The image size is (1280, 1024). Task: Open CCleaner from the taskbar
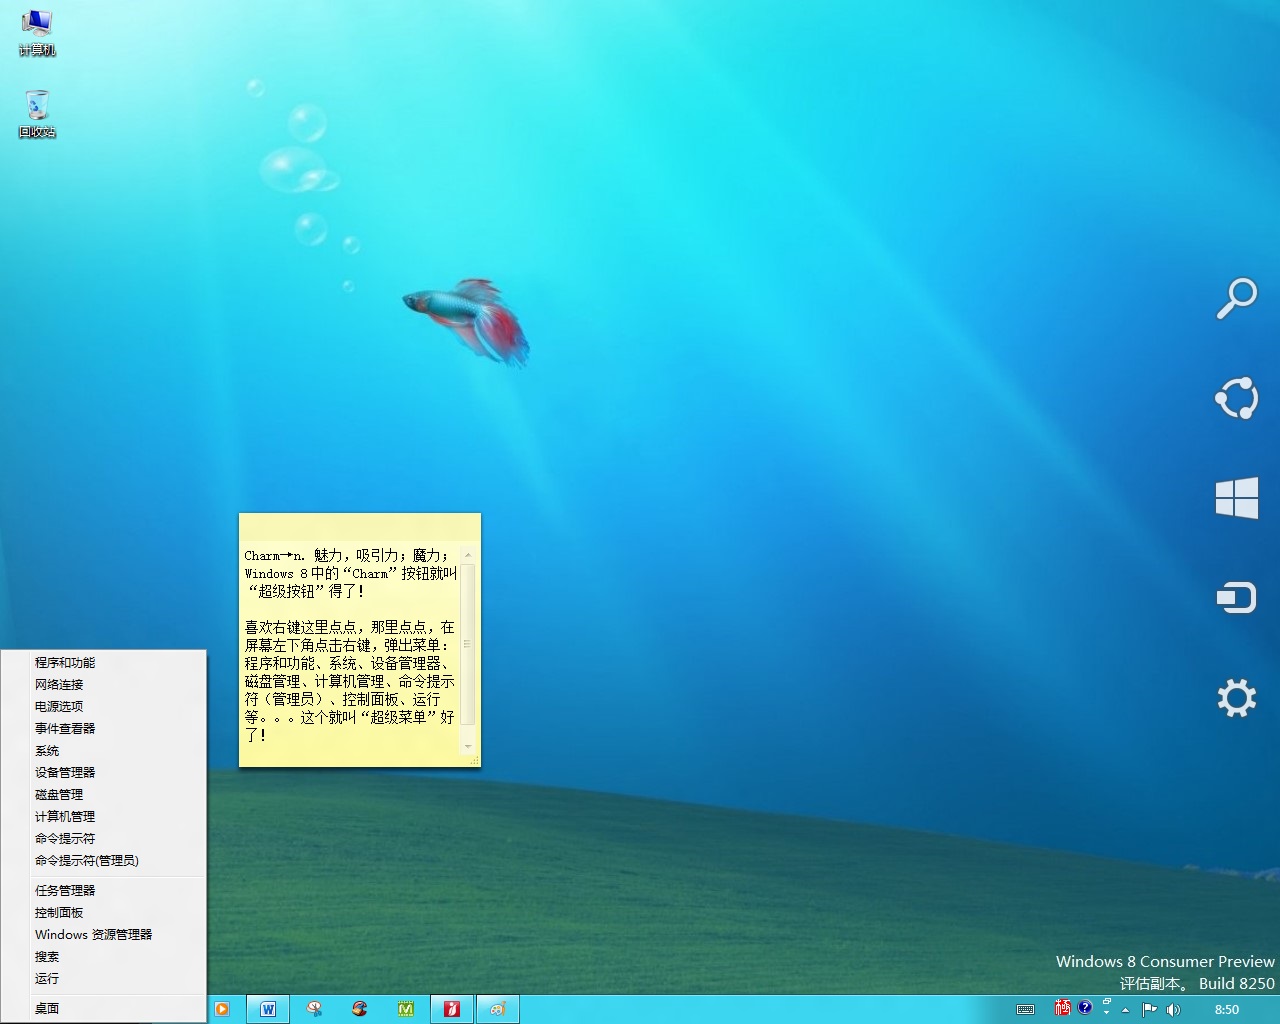pyautogui.click(x=360, y=1008)
